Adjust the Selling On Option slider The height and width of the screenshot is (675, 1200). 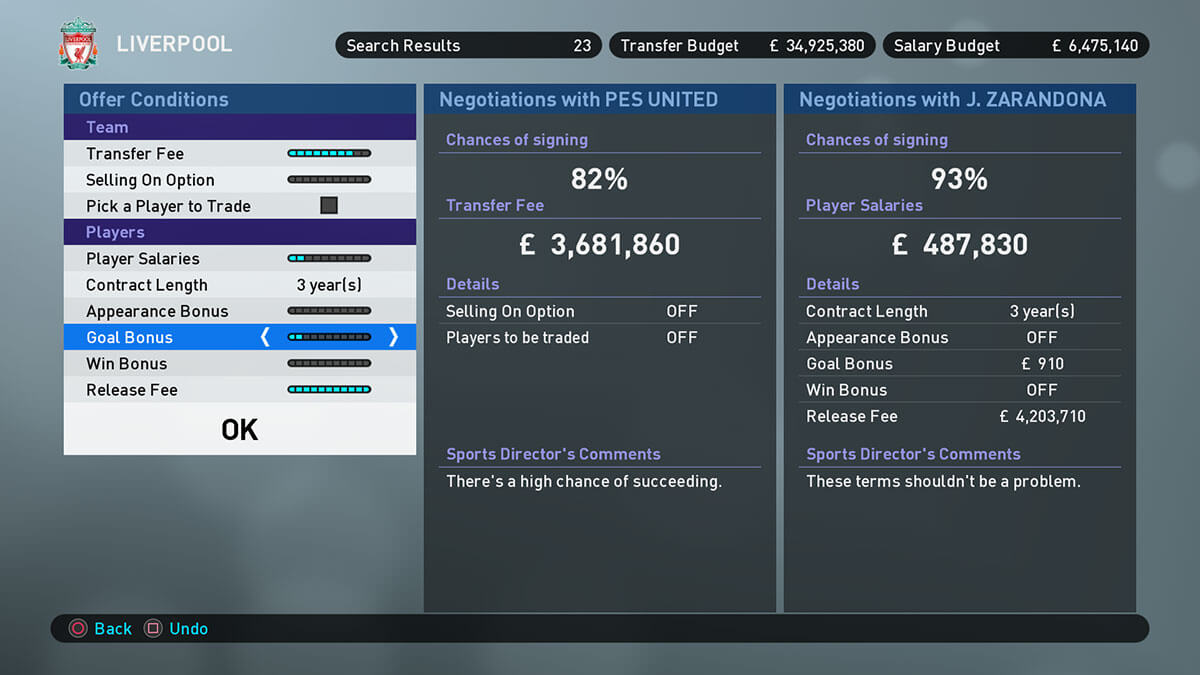tap(329, 180)
